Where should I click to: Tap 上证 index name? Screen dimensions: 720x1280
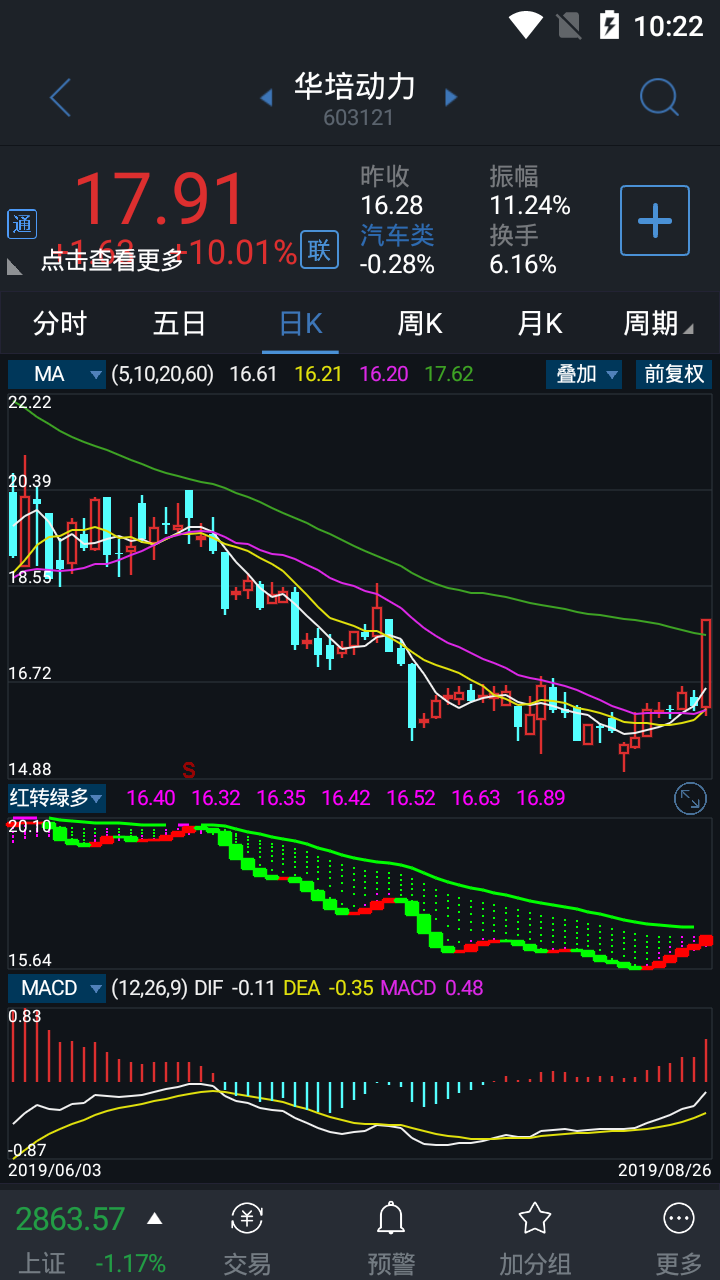pyautogui.click(x=42, y=1263)
